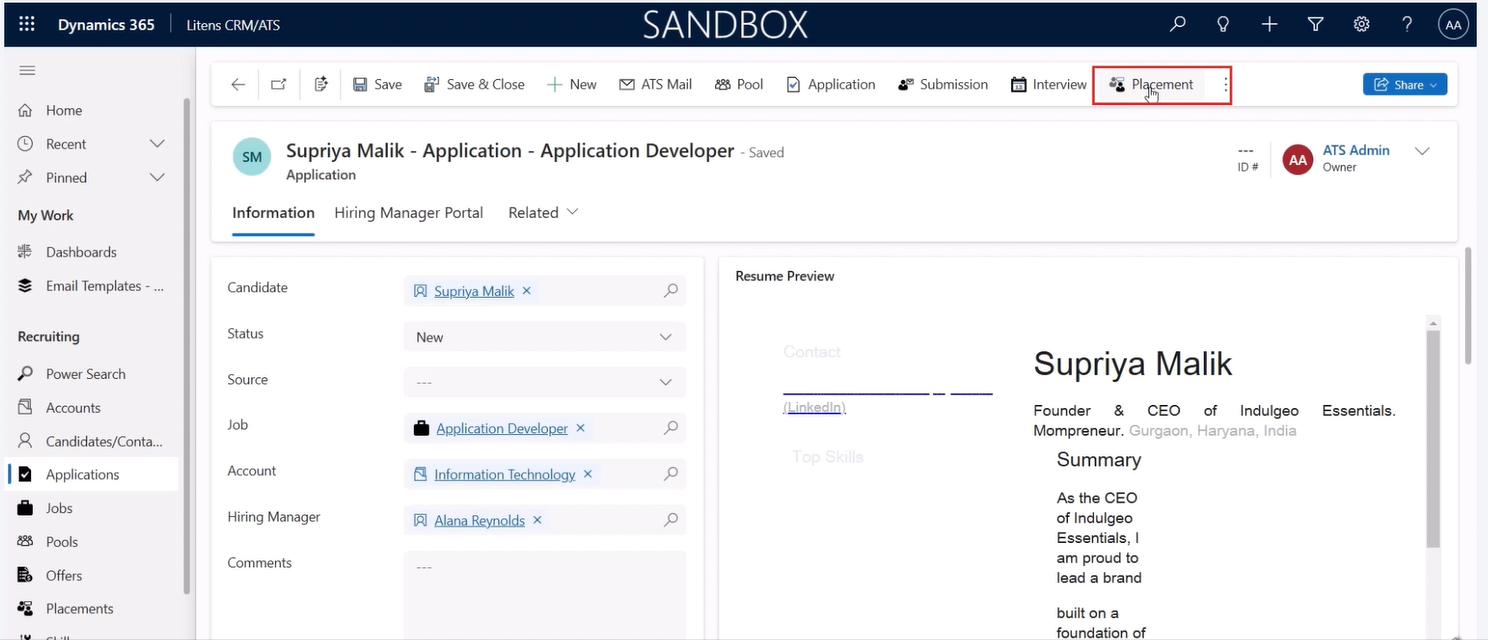Open the Information Technology account link
The height and width of the screenshot is (640, 1488).
click(505, 474)
